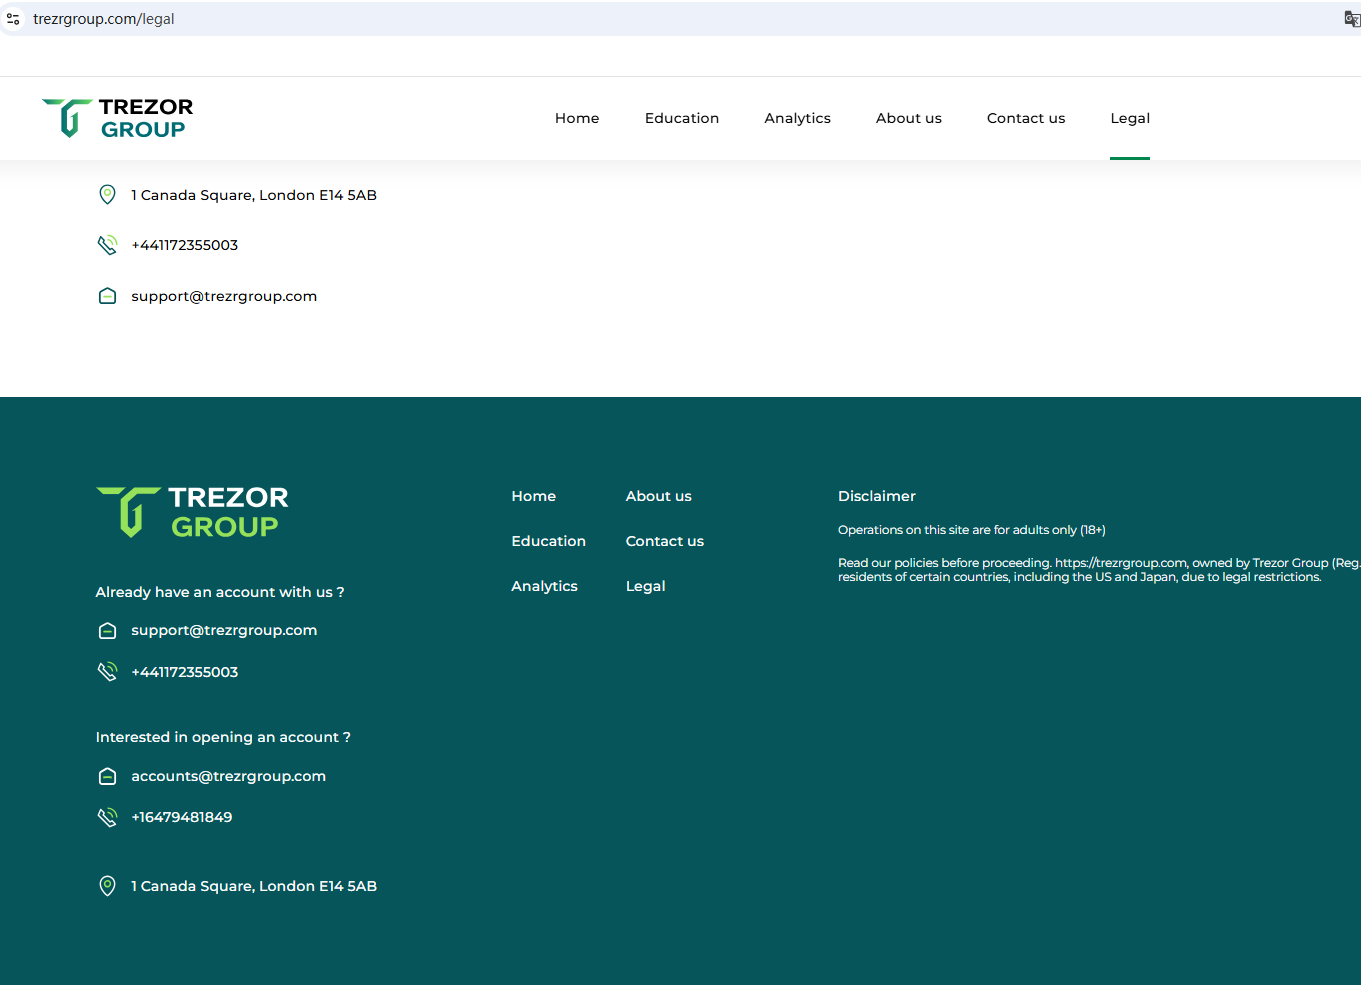Click the envelope icon beside top support email
Image resolution: width=1361 pixels, height=985 pixels.
click(107, 296)
